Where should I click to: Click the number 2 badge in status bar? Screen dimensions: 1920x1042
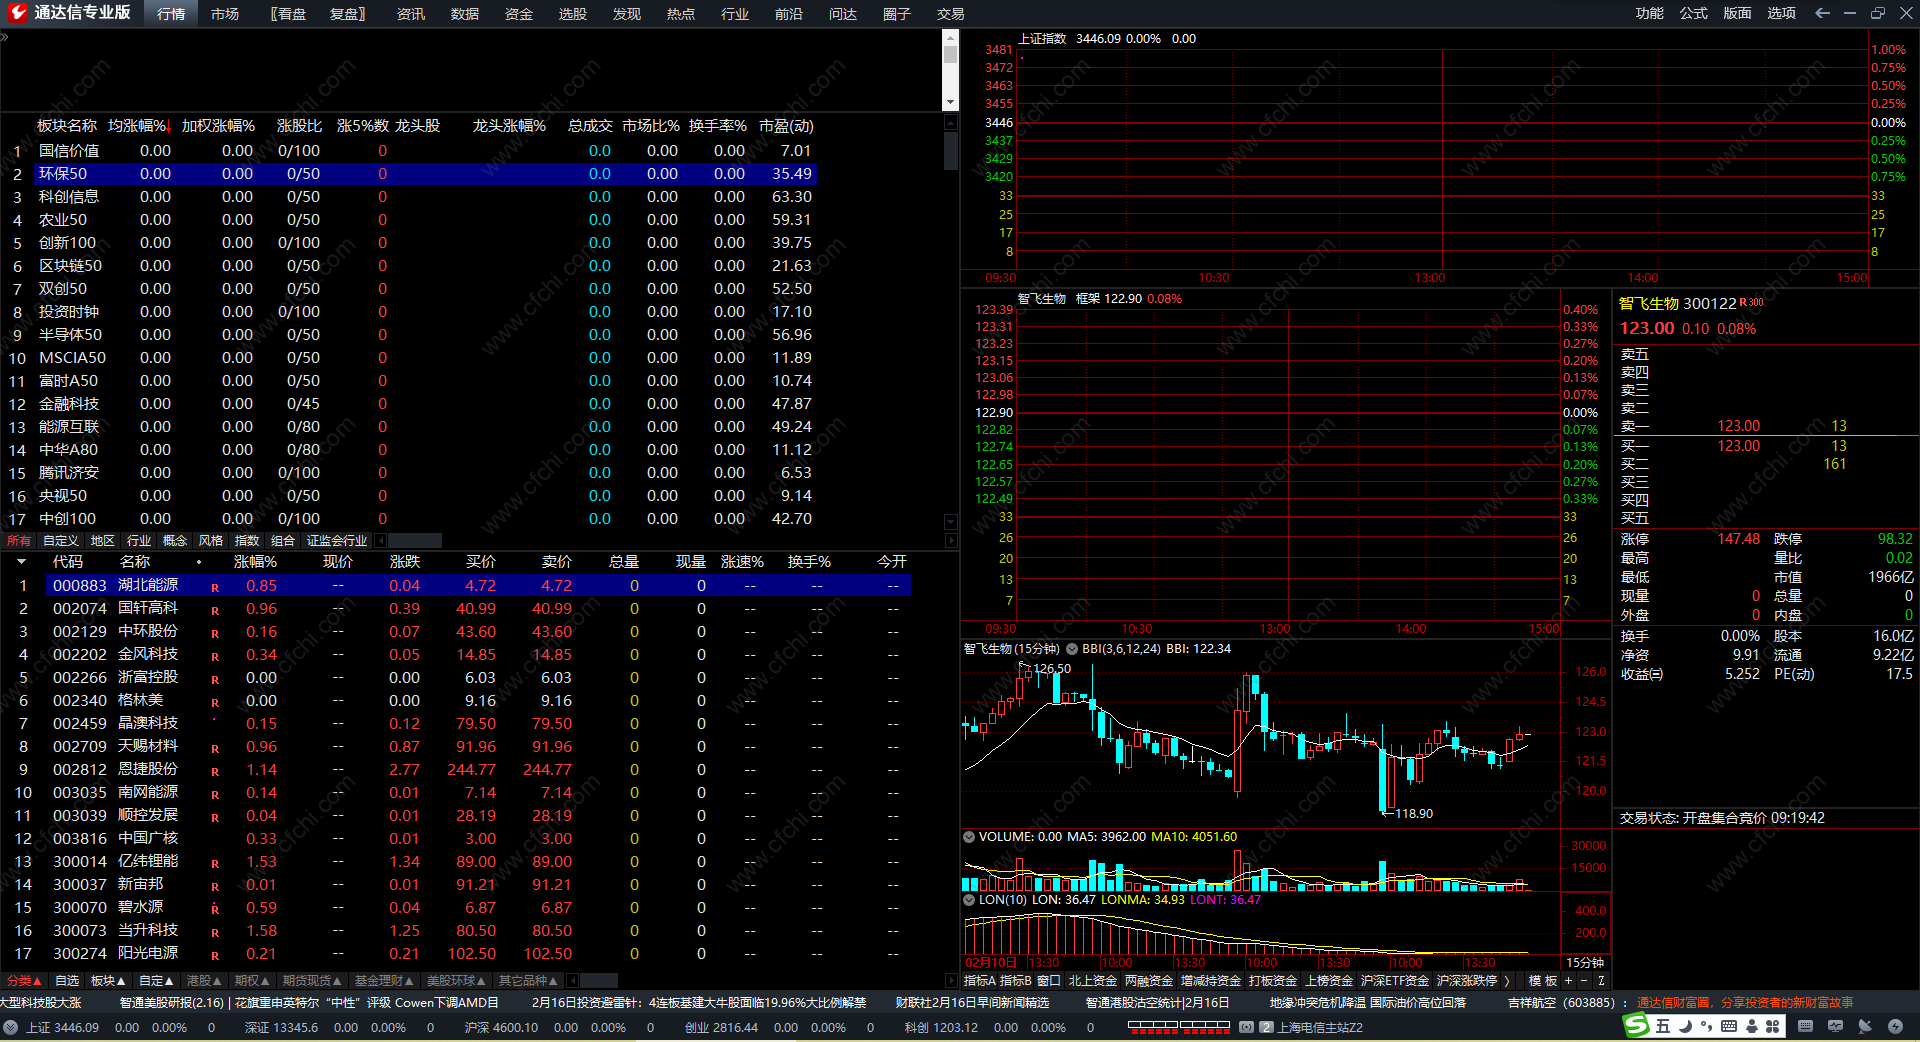click(x=1266, y=1027)
